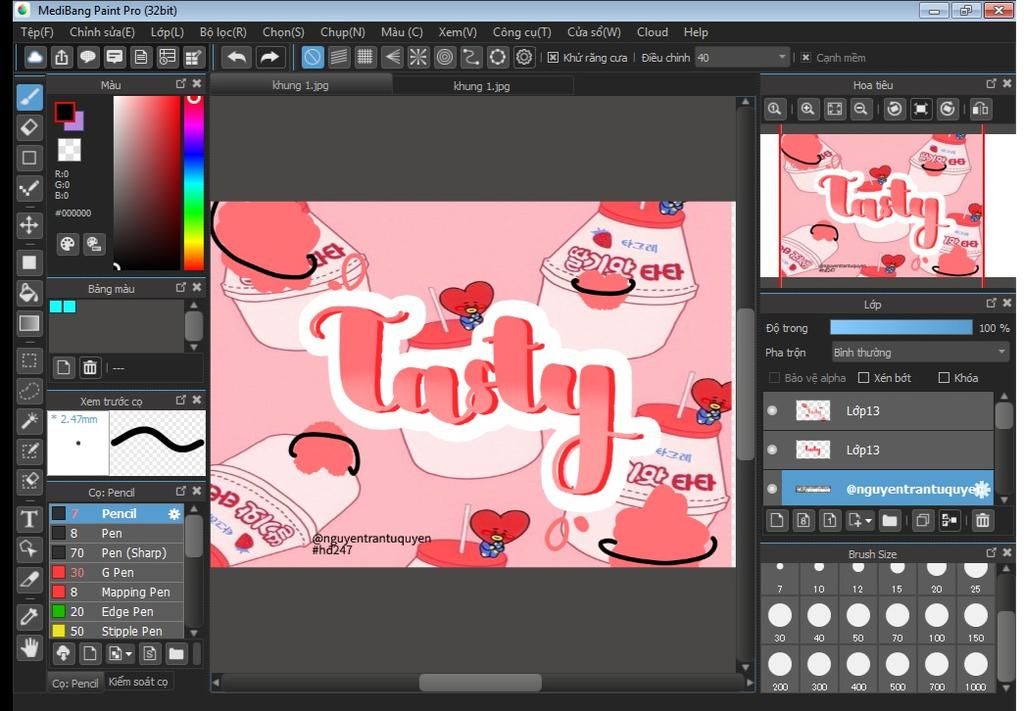Select the Edge Pen brush
The width and height of the screenshot is (1024, 711).
coord(117,612)
